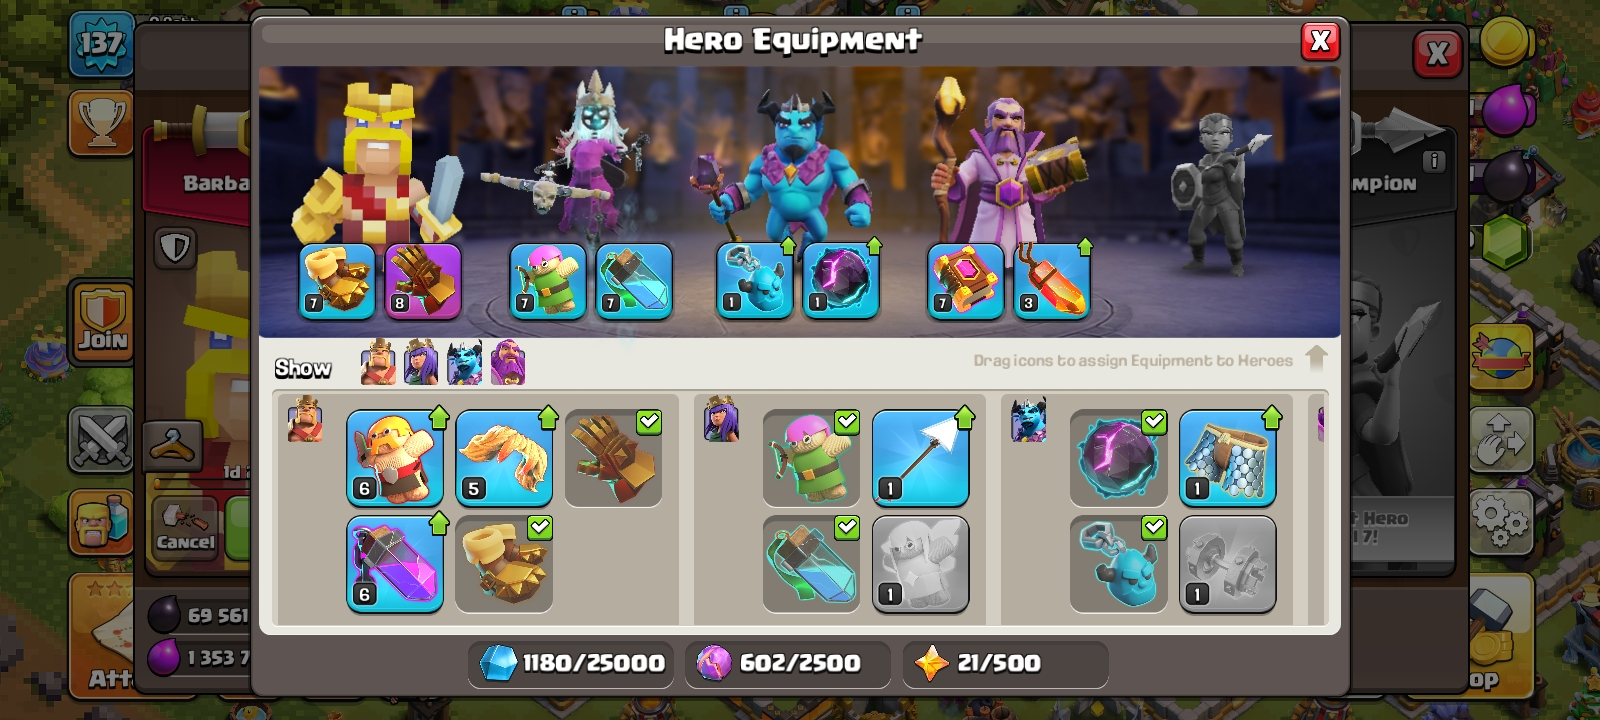Select the Barbarian Puppet equipment

pos(395,457)
